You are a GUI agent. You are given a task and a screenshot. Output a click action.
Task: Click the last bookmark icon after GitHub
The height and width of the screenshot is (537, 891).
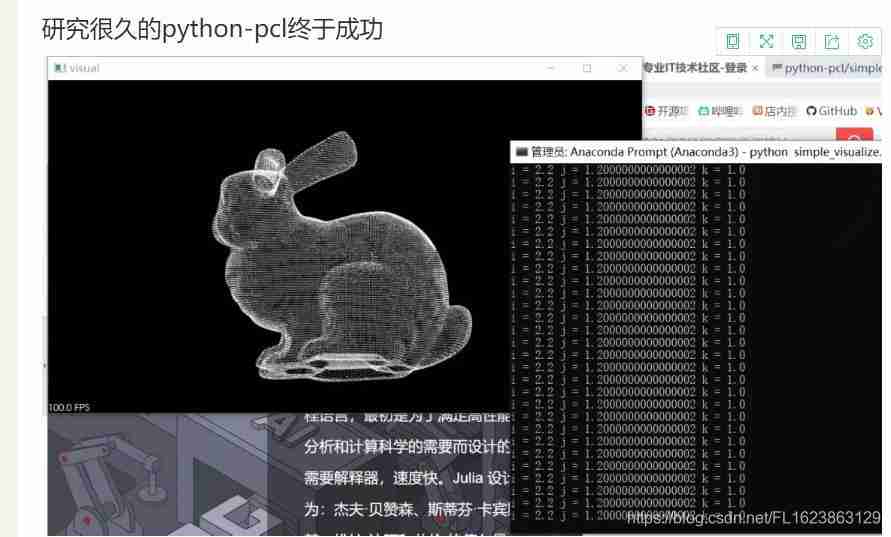coord(869,111)
